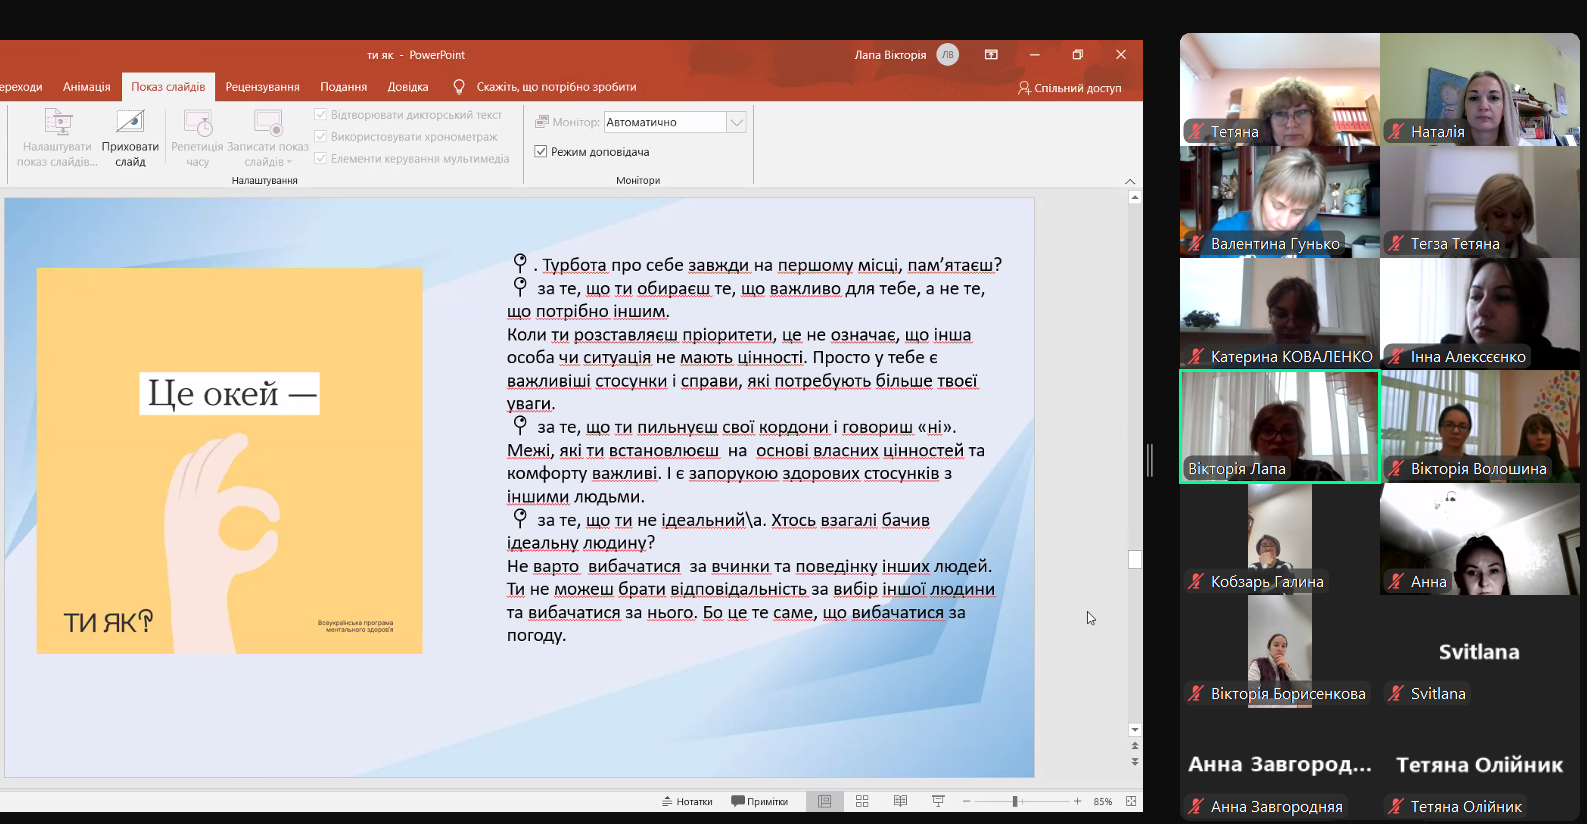The width and height of the screenshot is (1587, 824).
Task: Toggle Відтворювати дикторський текст checkbox
Action: click(x=321, y=115)
